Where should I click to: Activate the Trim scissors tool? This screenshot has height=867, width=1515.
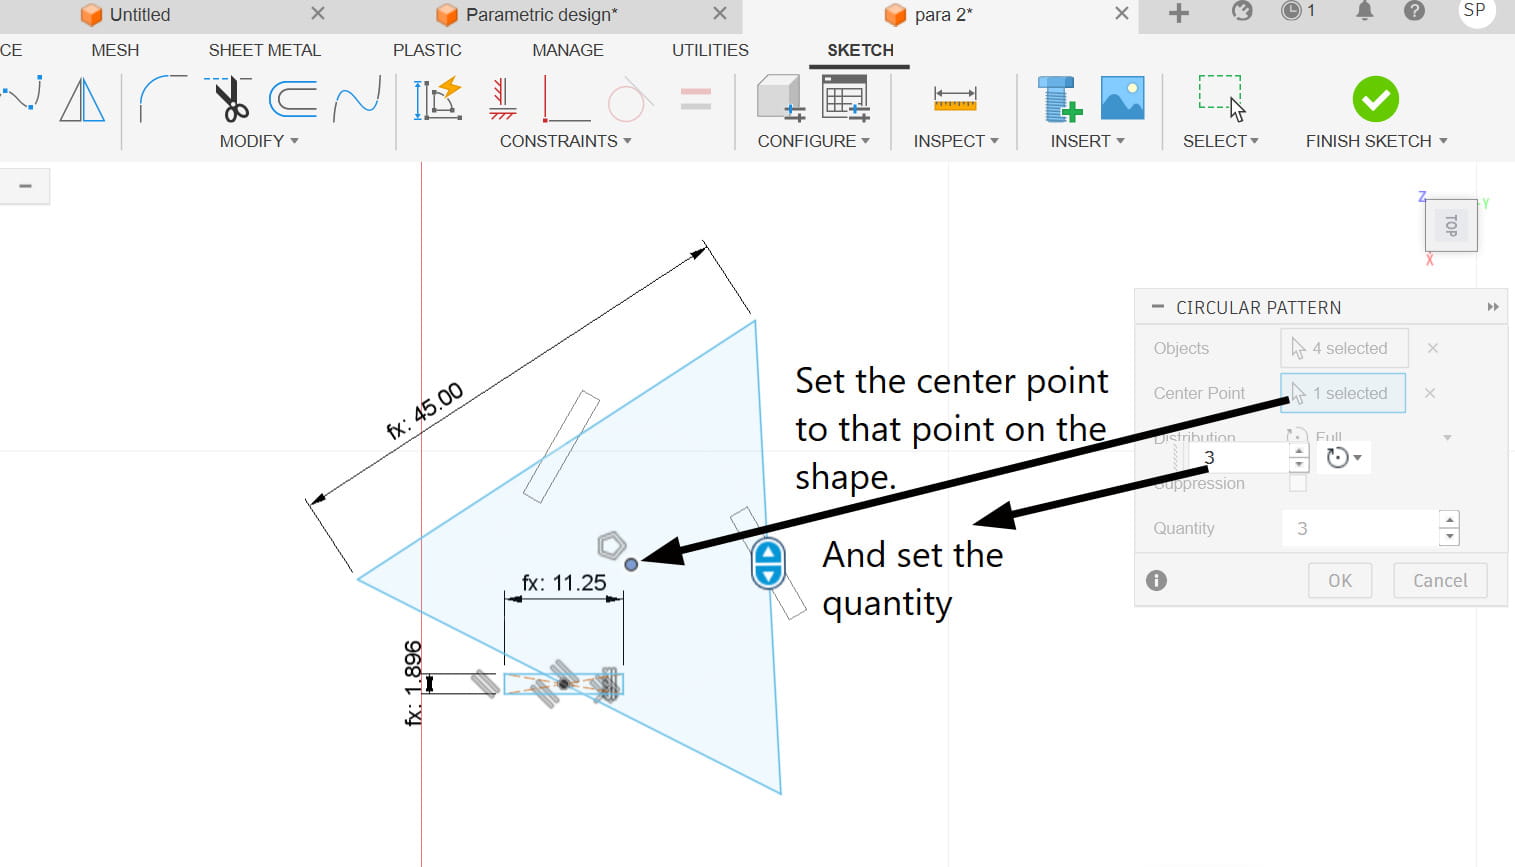pos(230,99)
